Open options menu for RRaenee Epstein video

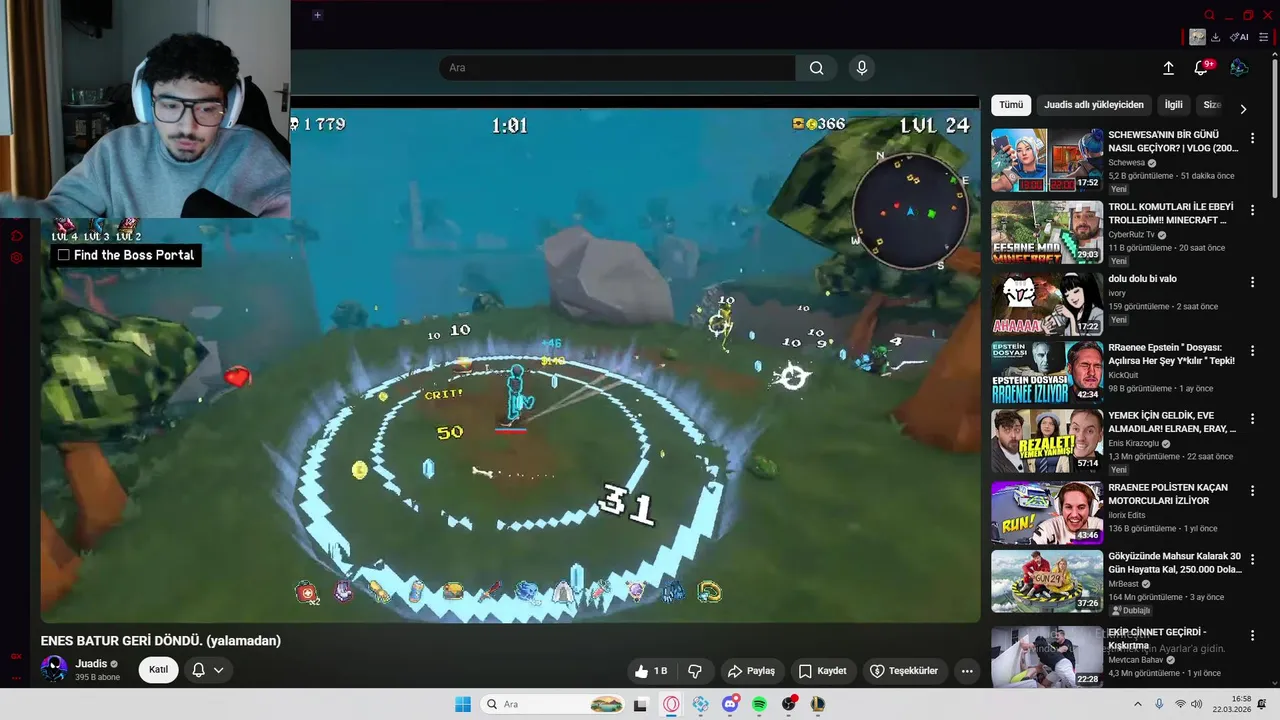pyautogui.click(x=1252, y=351)
